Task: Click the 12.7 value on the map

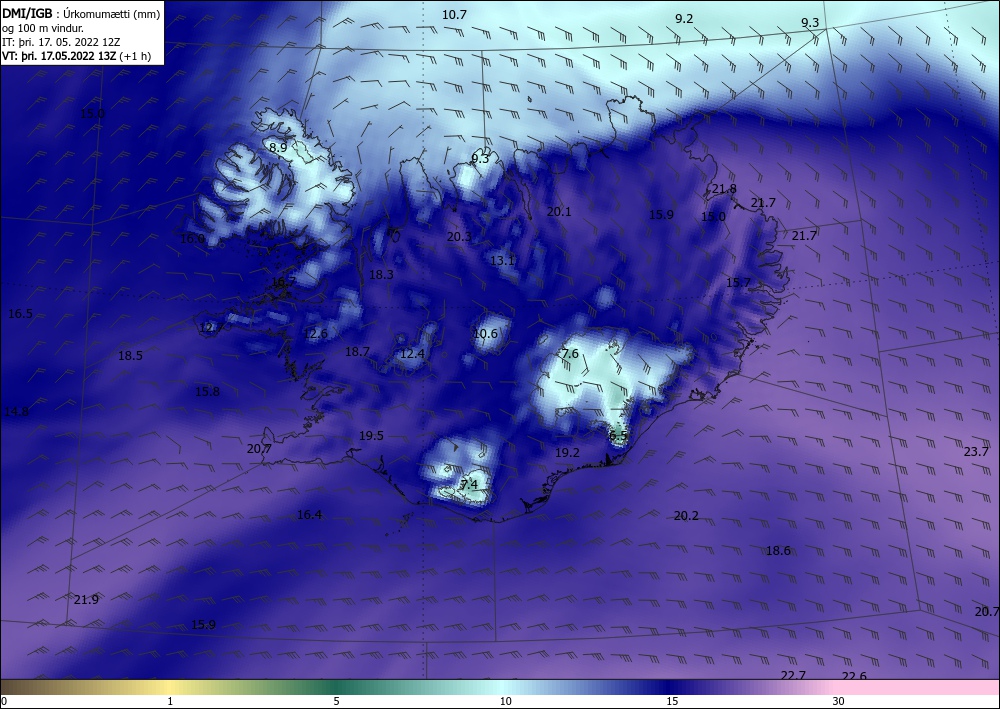Action: tap(209, 328)
